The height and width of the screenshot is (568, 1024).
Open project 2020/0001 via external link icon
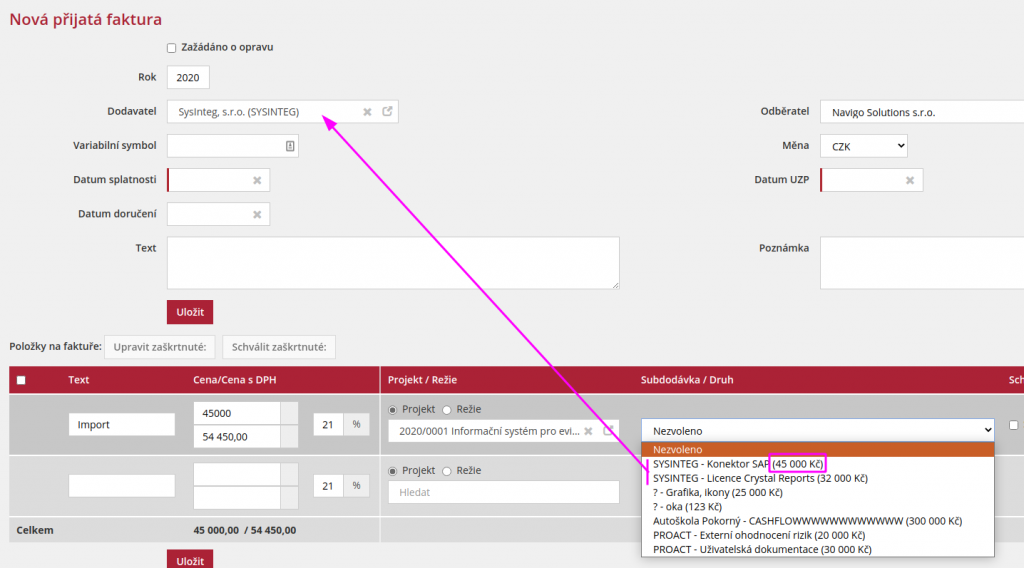click(x=607, y=431)
